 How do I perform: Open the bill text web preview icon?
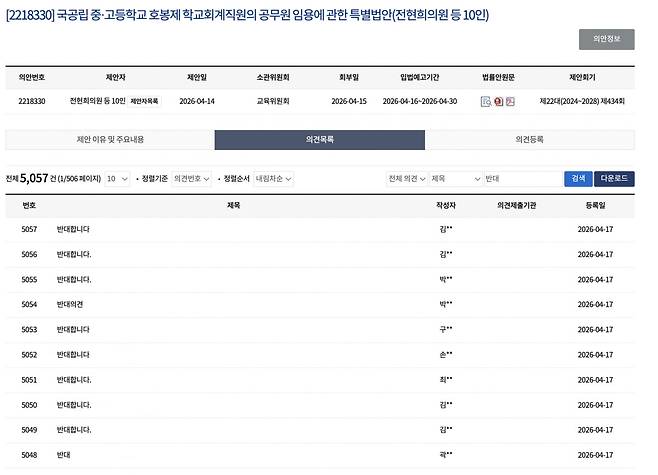tap(486, 102)
